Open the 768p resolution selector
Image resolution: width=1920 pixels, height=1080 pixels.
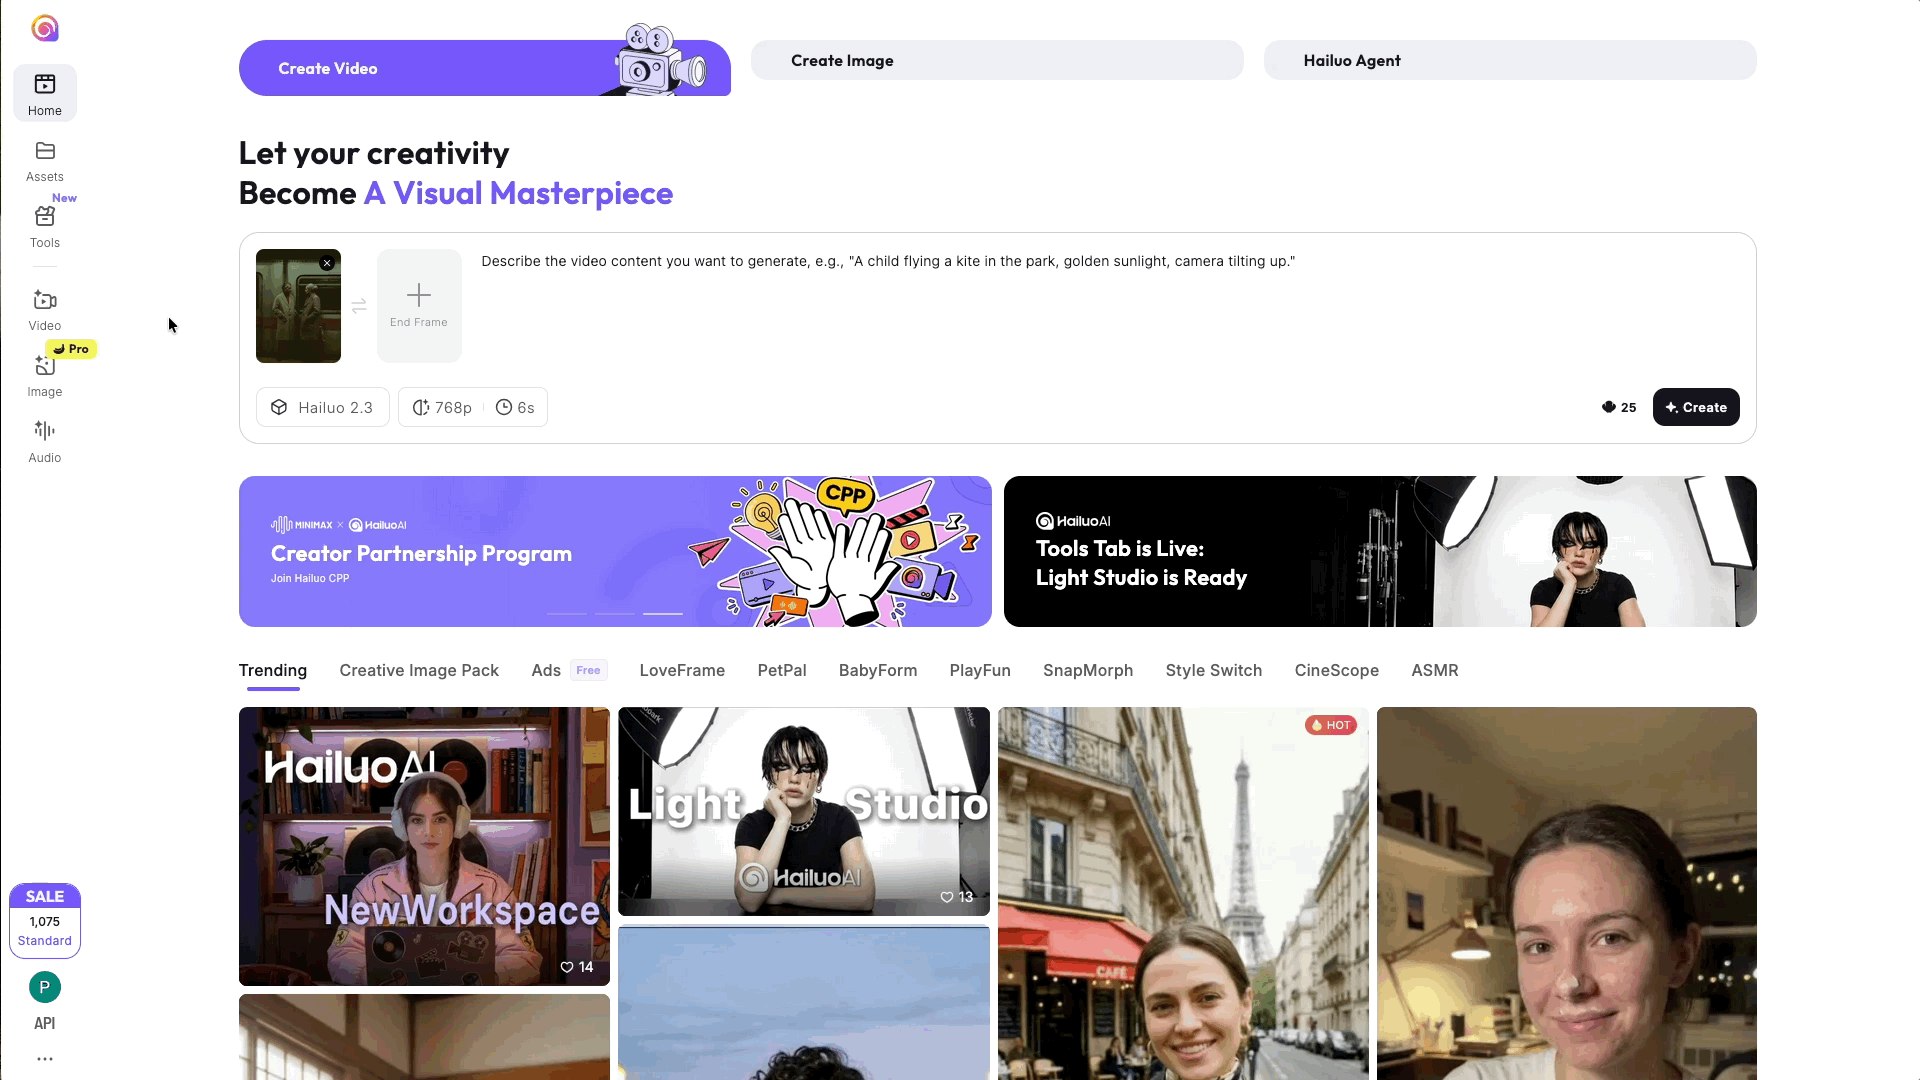(x=443, y=407)
